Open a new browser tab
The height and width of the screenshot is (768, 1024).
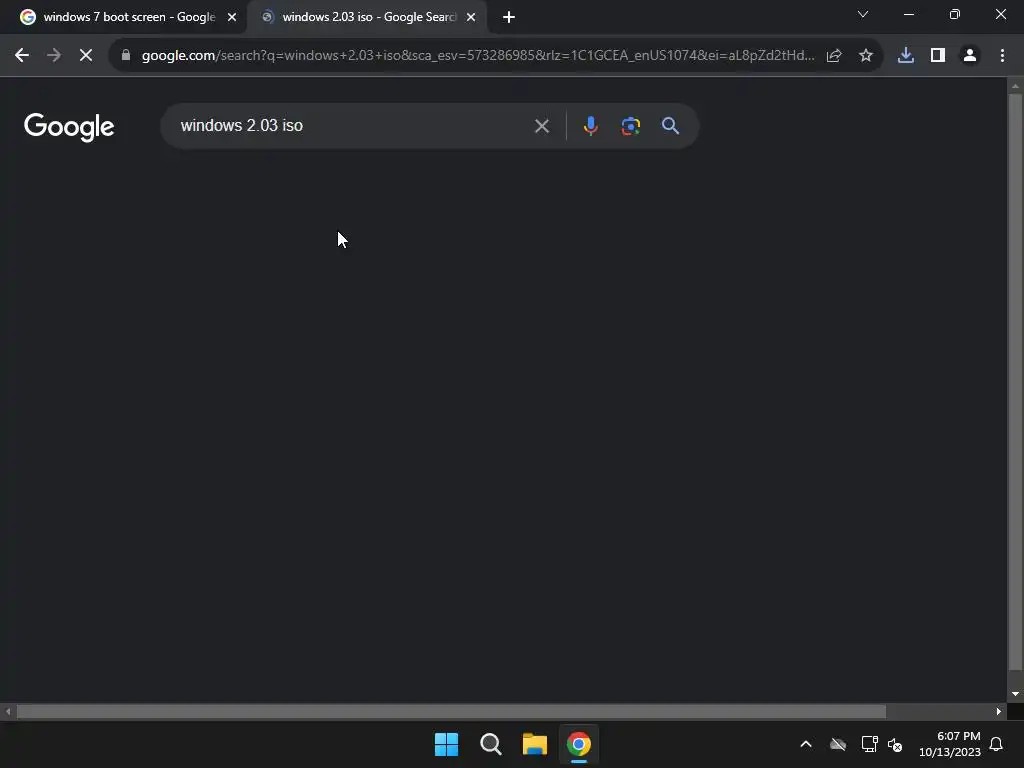509,18
